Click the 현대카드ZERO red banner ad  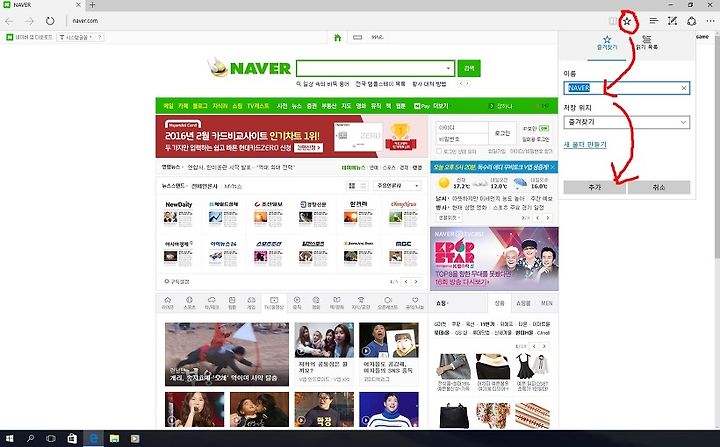coord(292,136)
